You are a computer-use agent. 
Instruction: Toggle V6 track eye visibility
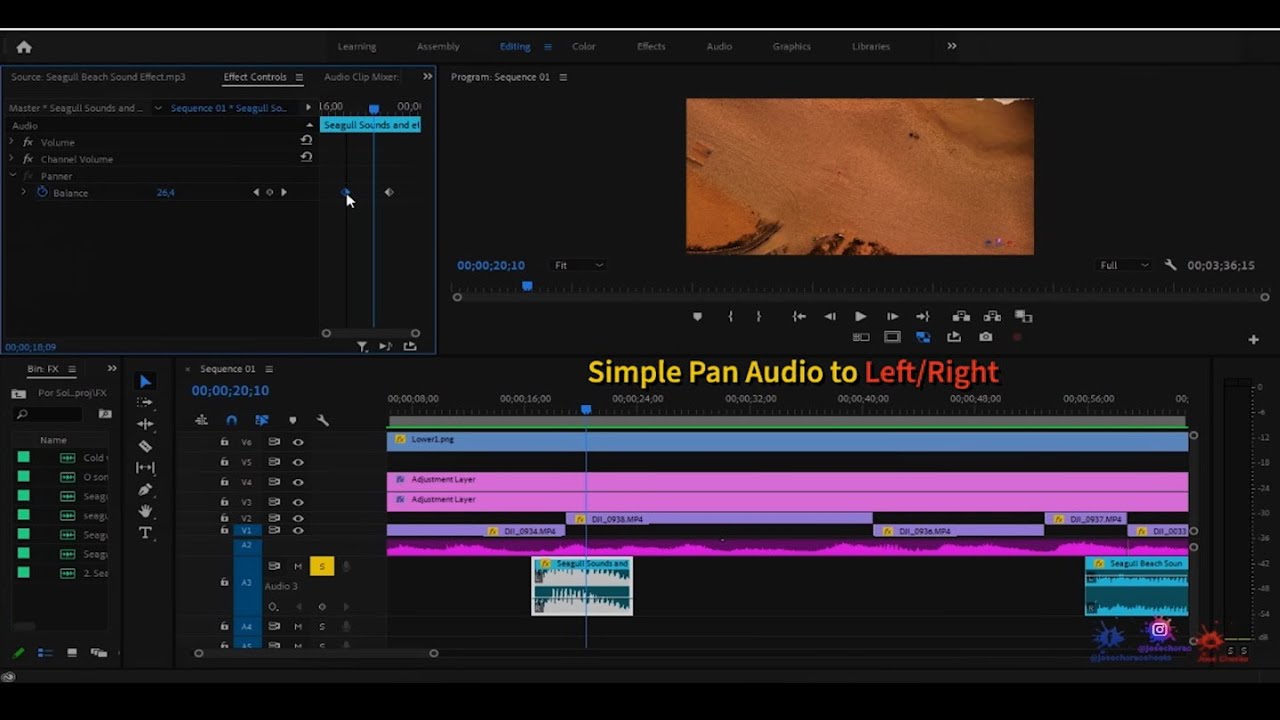(x=298, y=442)
